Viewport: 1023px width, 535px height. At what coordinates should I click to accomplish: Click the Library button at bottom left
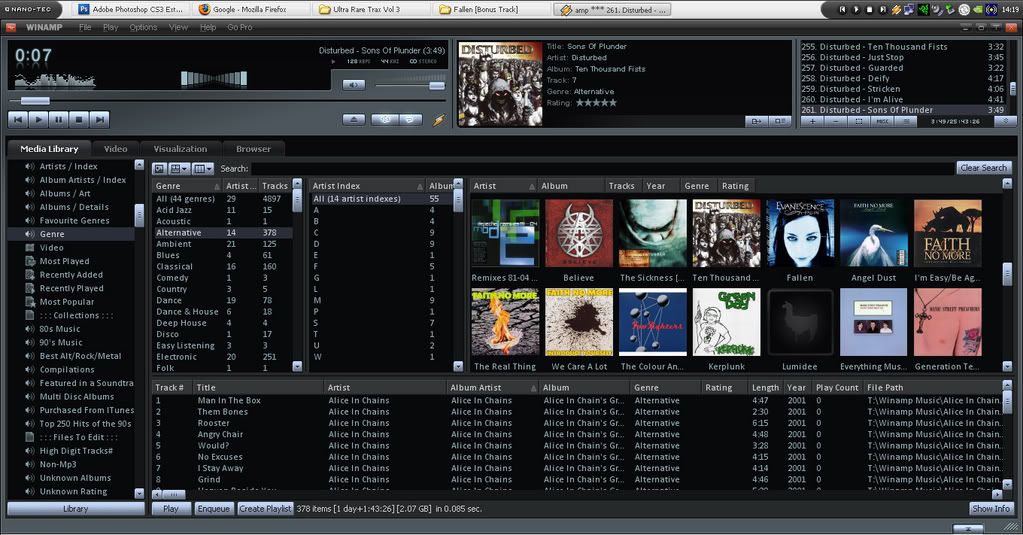click(76, 508)
